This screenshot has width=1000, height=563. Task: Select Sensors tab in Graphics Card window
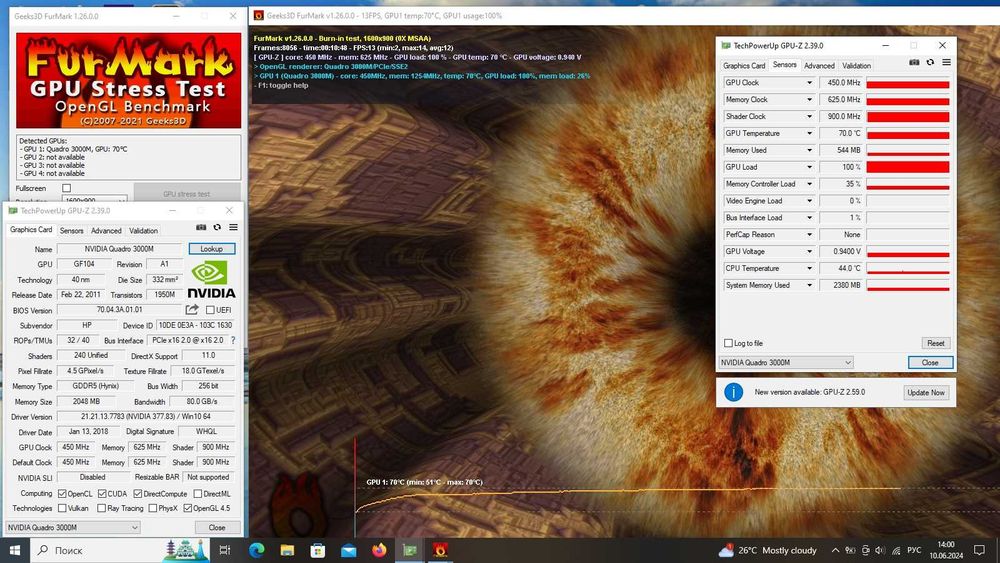pos(71,231)
